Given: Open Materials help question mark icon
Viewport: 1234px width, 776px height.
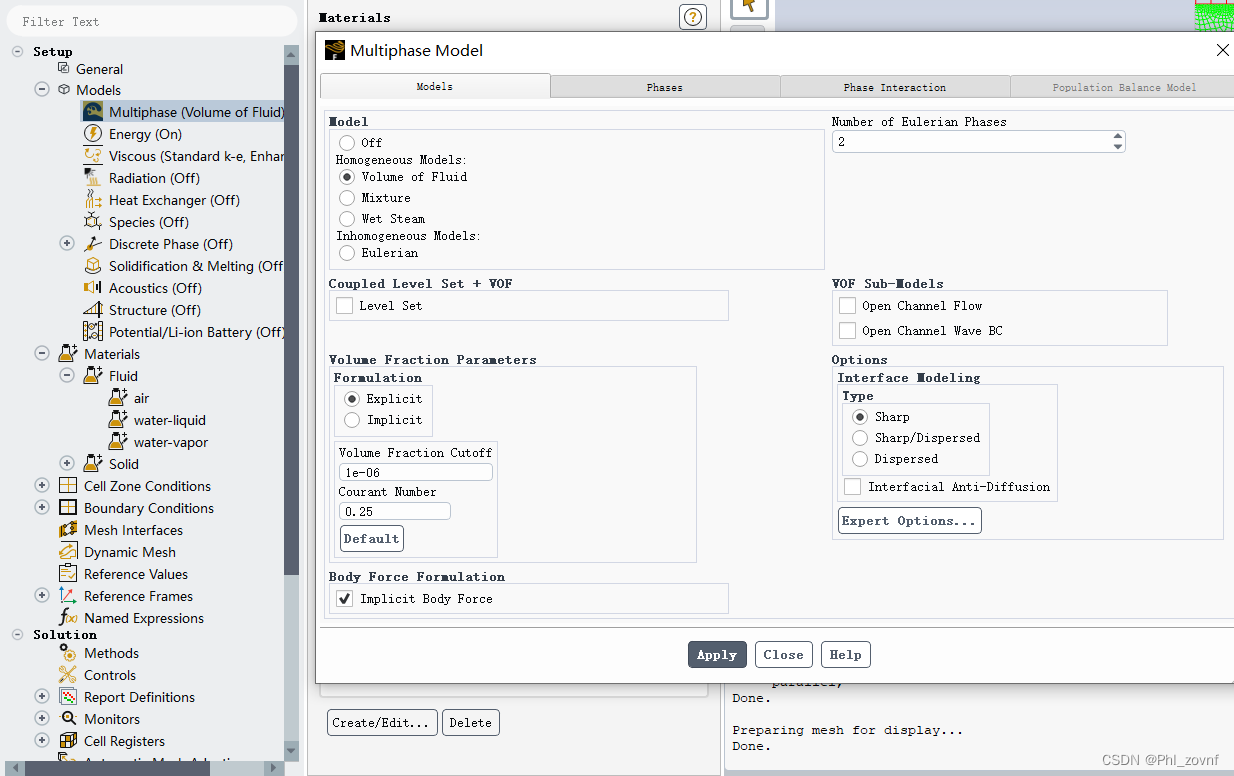Looking at the screenshot, I should point(692,17).
